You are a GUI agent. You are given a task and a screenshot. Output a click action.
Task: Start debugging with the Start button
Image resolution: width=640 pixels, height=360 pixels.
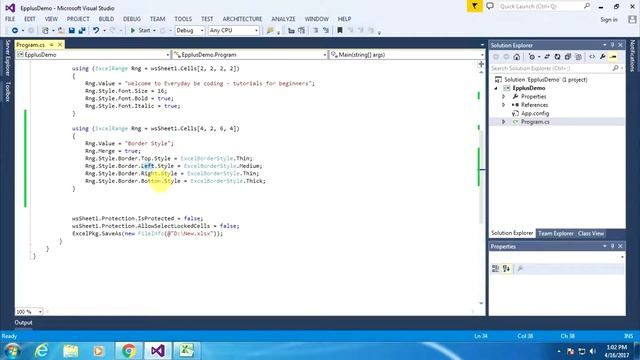pos(140,31)
